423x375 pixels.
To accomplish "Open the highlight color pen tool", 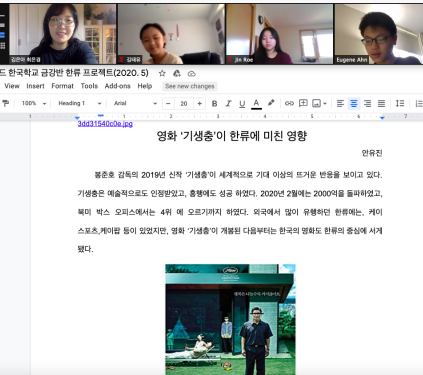I will coord(271,103).
